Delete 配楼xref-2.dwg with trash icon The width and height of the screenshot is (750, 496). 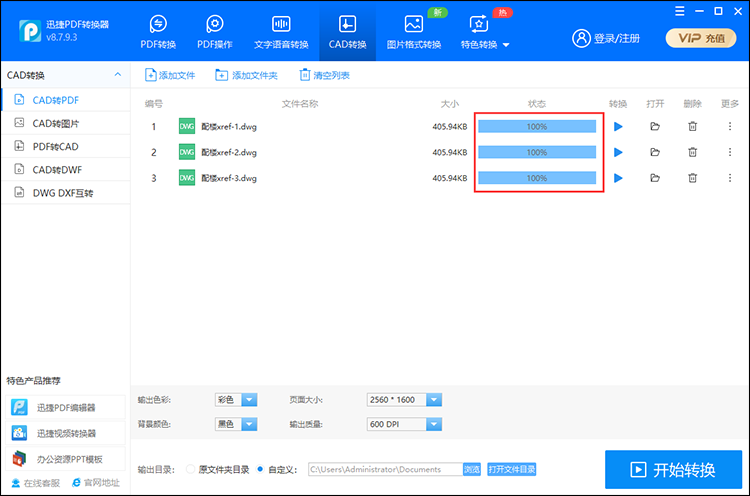[692, 153]
